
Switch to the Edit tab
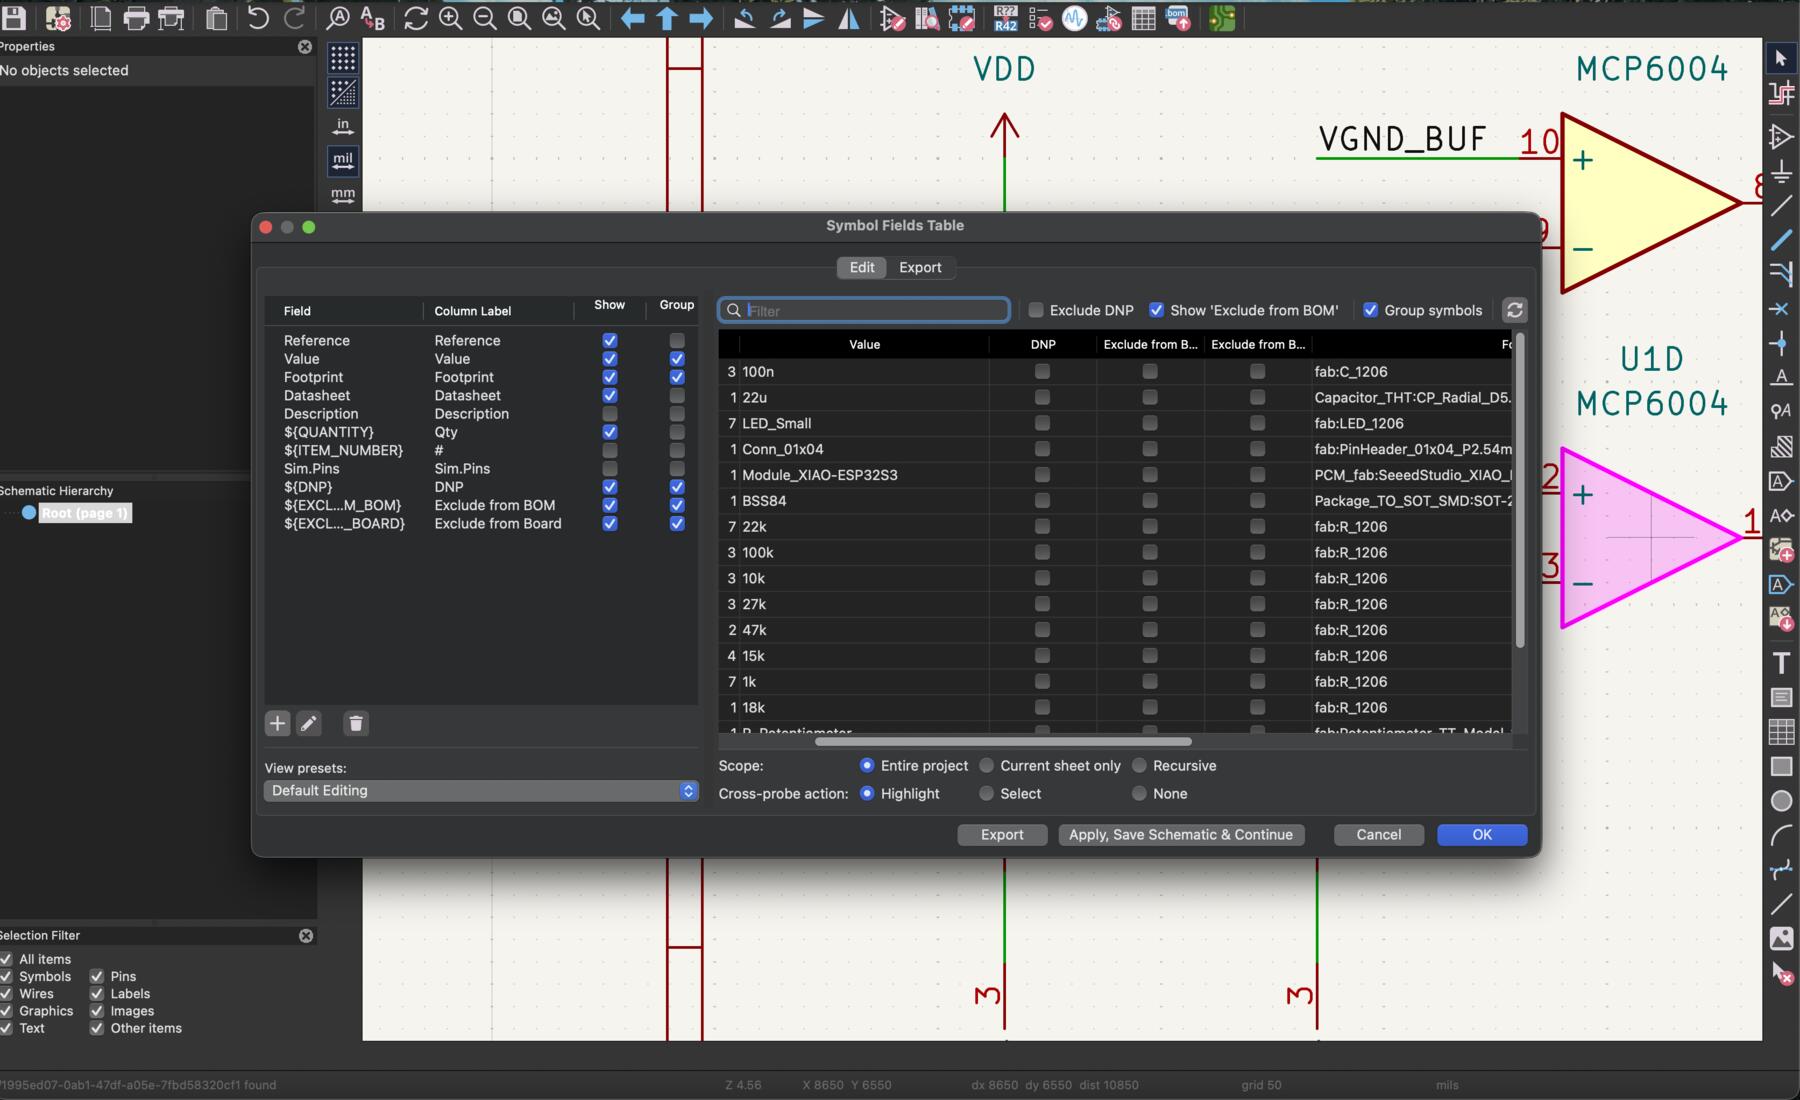(862, 267)
